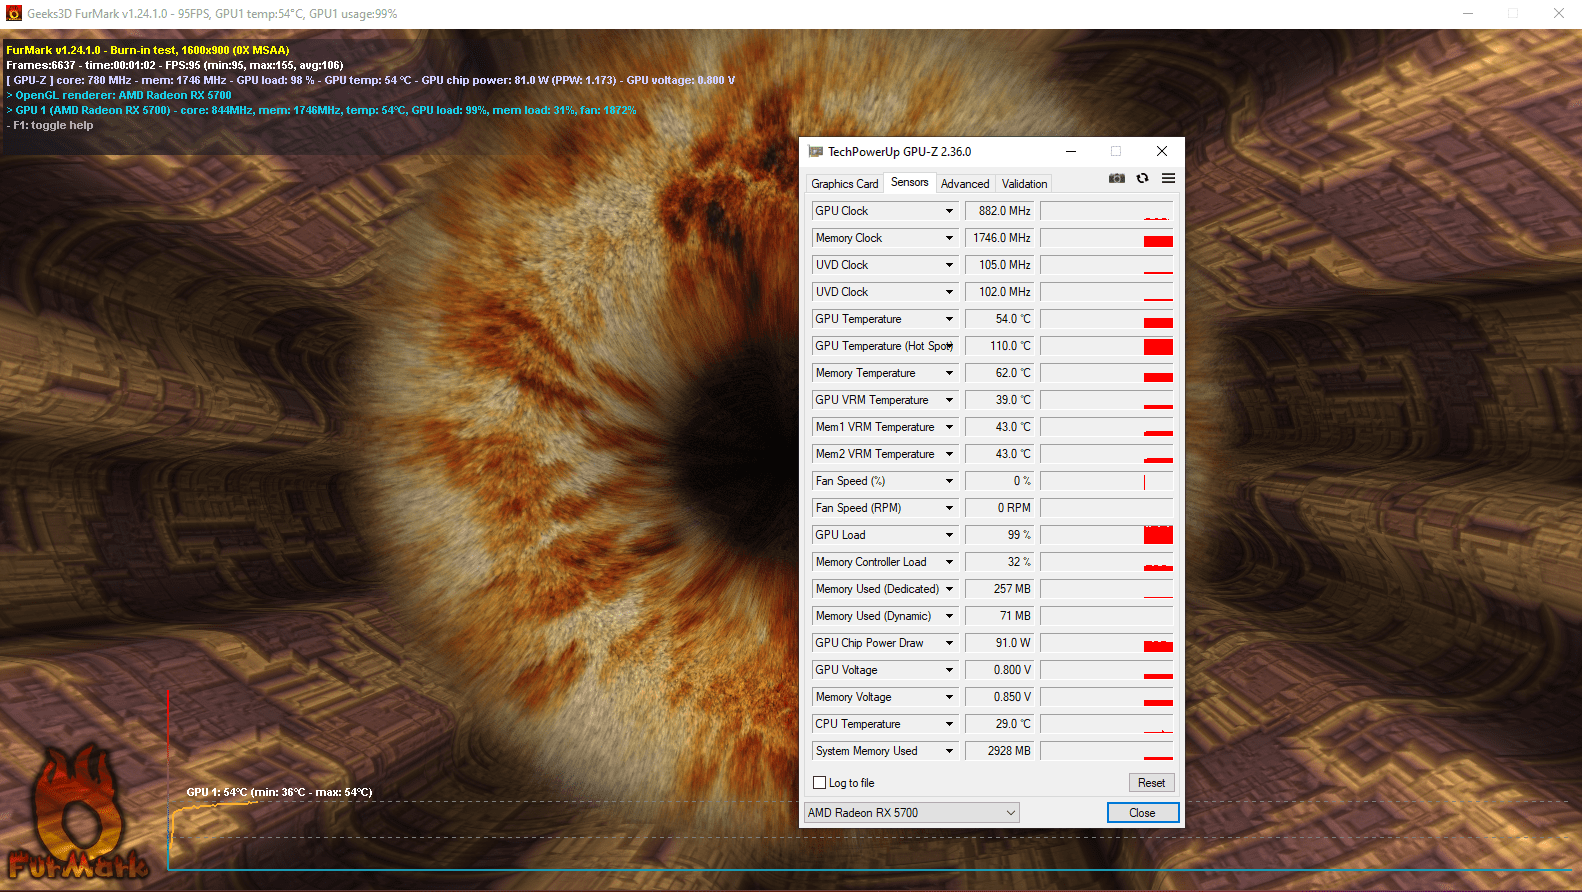
Task: Click the 91.0 W power draw value
Action: point(1000,643)
